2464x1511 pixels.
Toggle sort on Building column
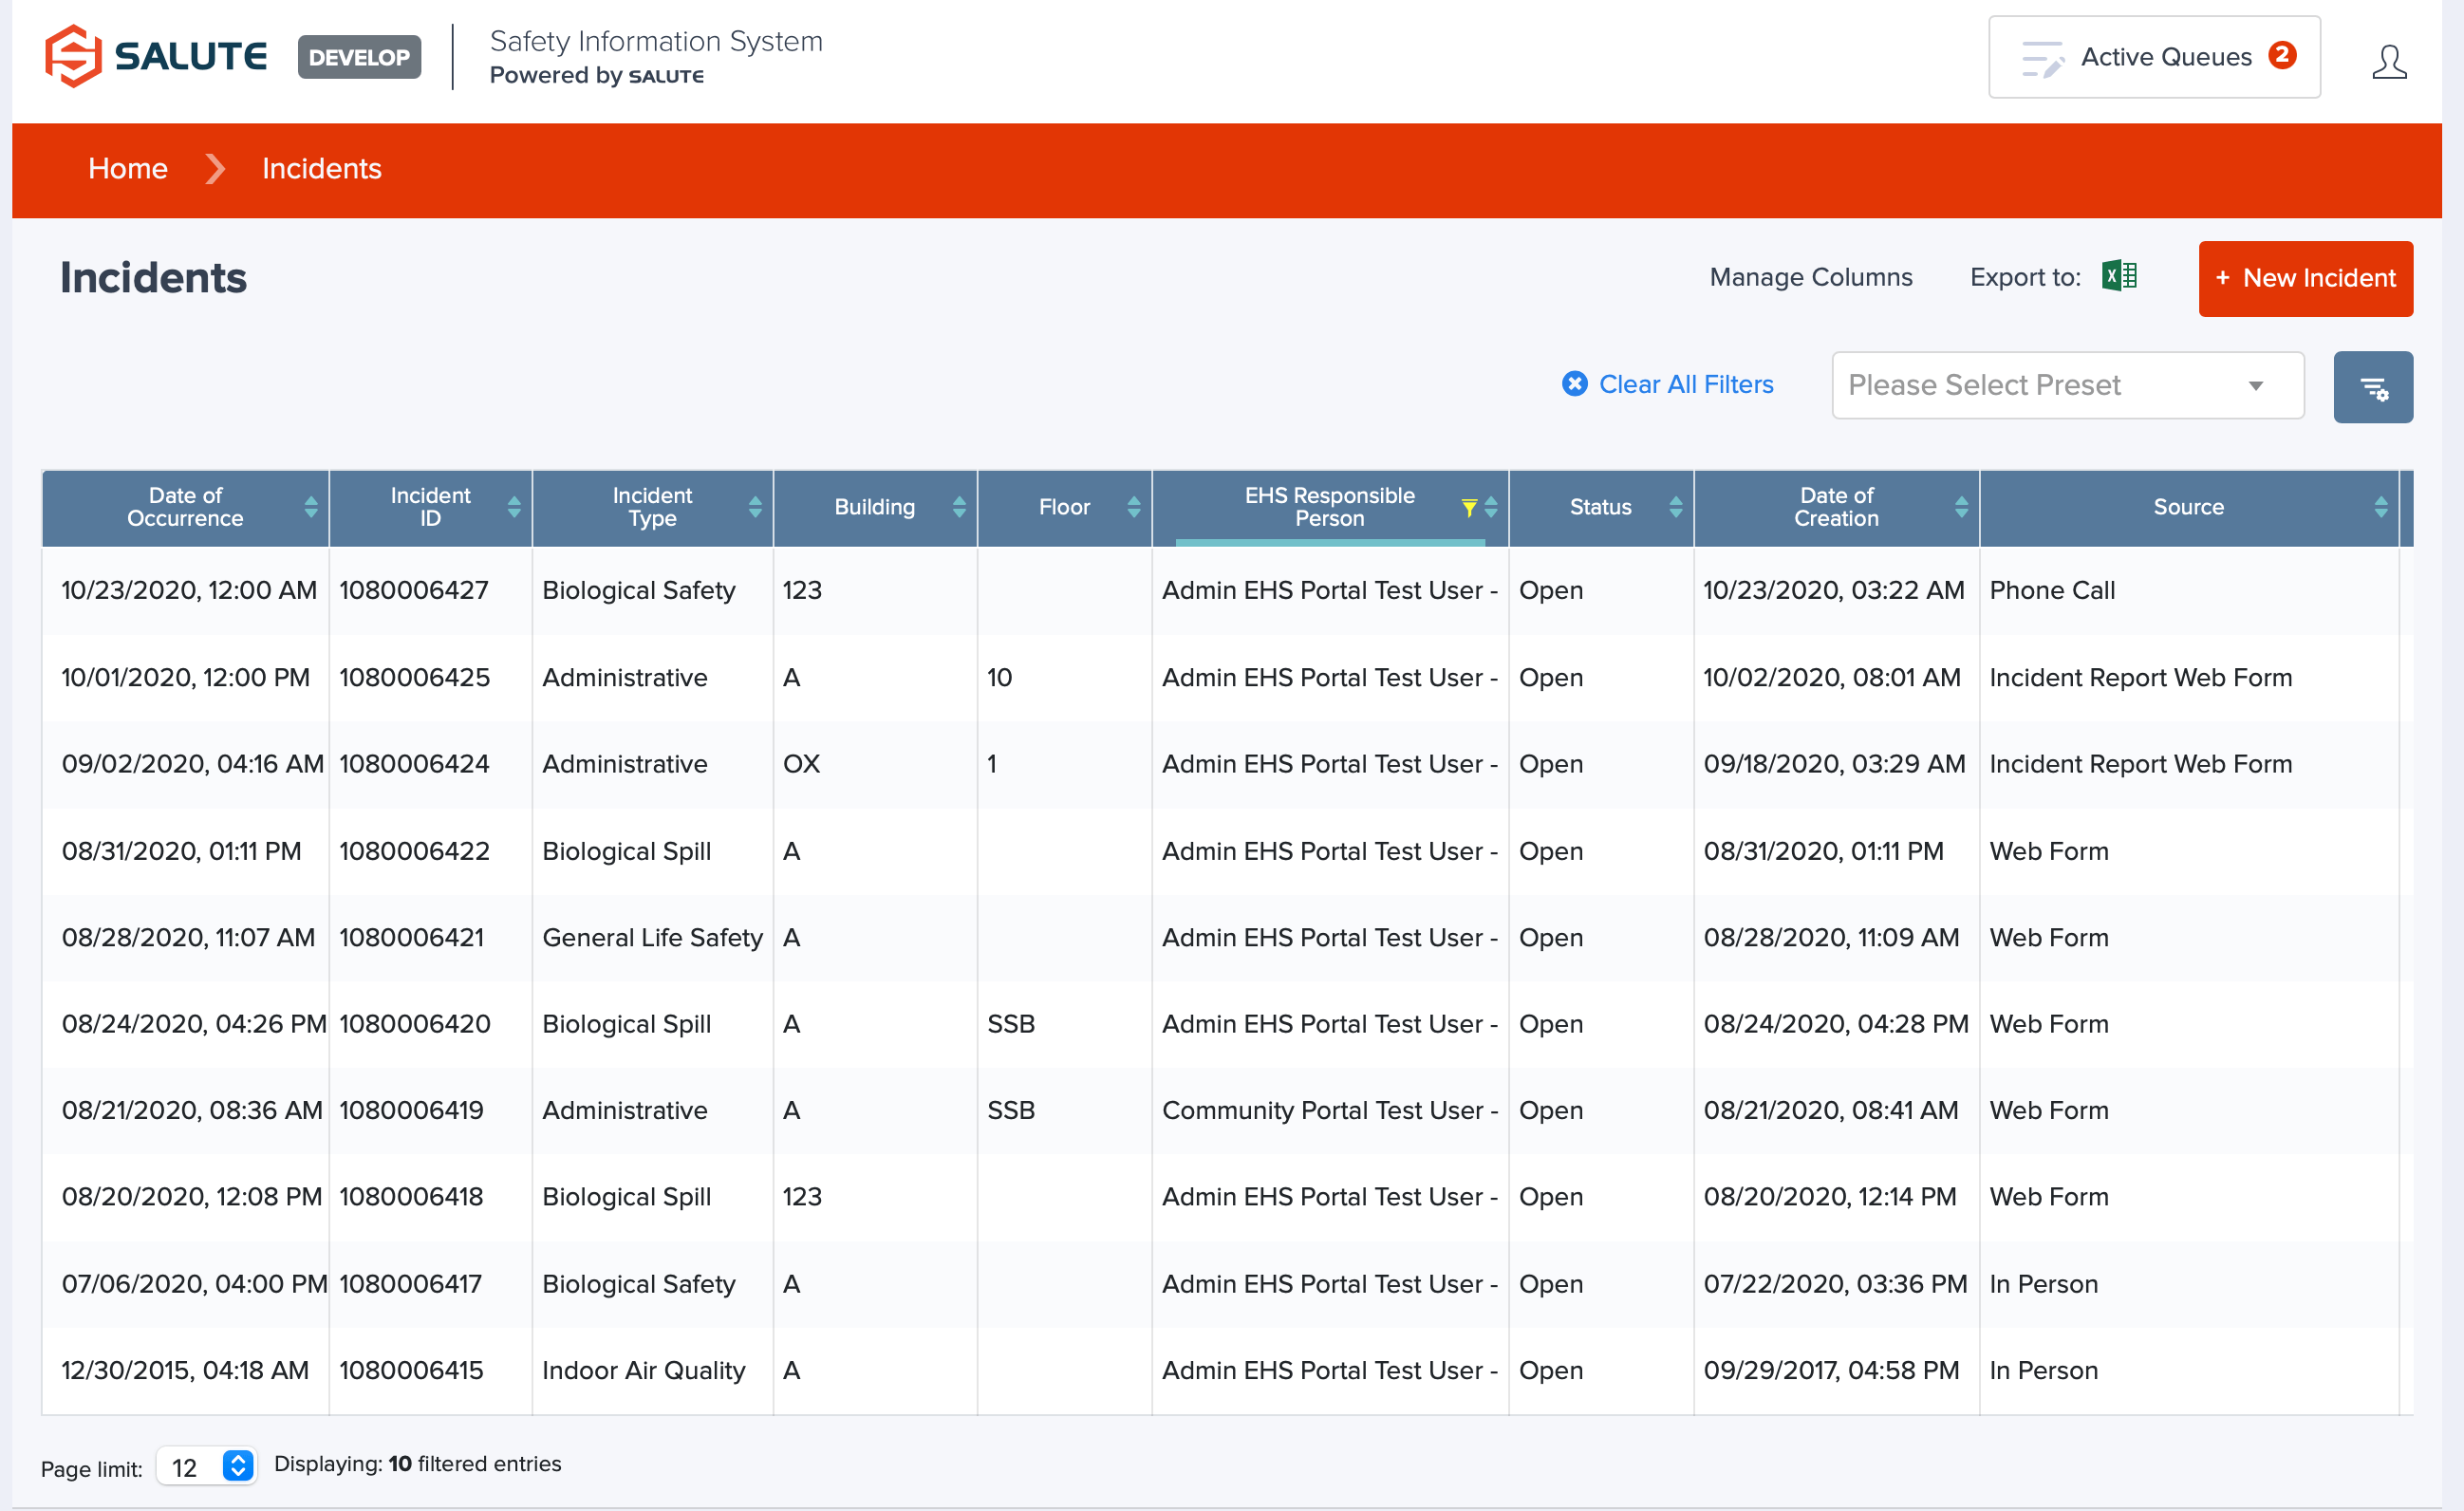959,507
